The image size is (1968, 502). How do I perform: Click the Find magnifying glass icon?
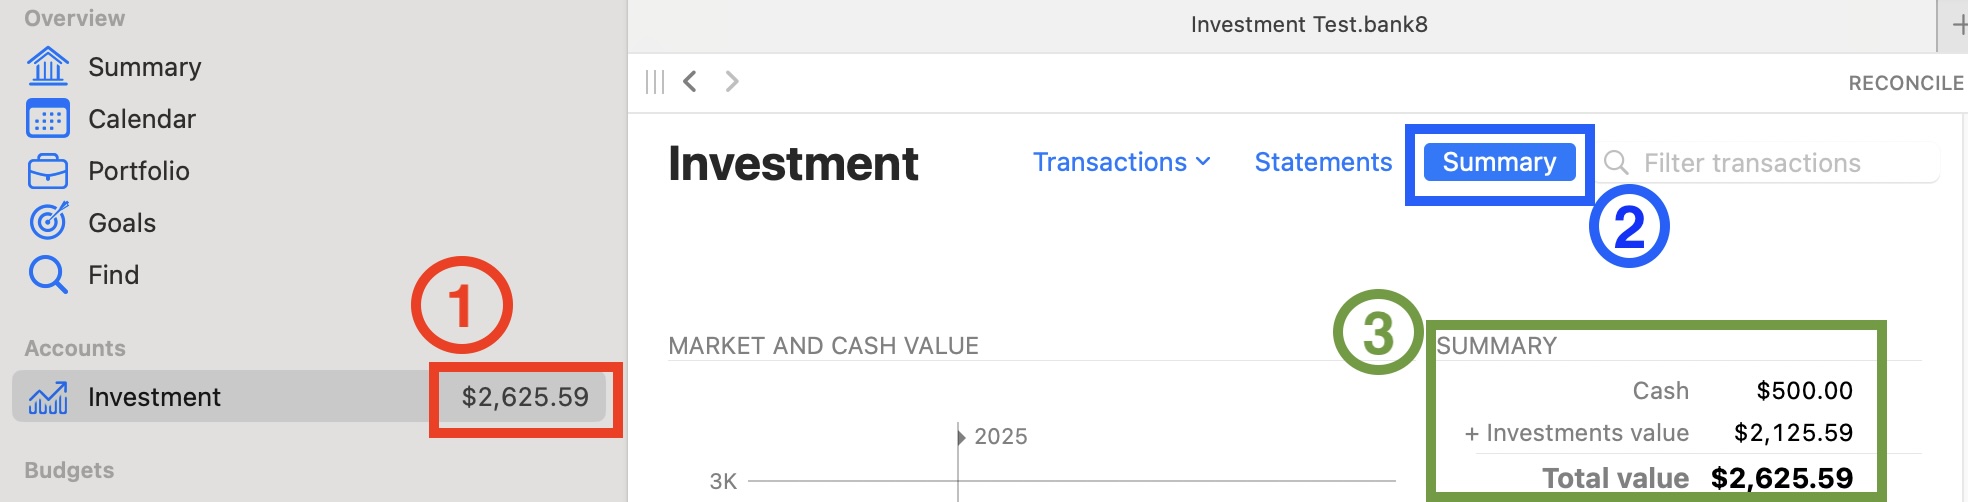pyautogui.click(x=48, y=274)
